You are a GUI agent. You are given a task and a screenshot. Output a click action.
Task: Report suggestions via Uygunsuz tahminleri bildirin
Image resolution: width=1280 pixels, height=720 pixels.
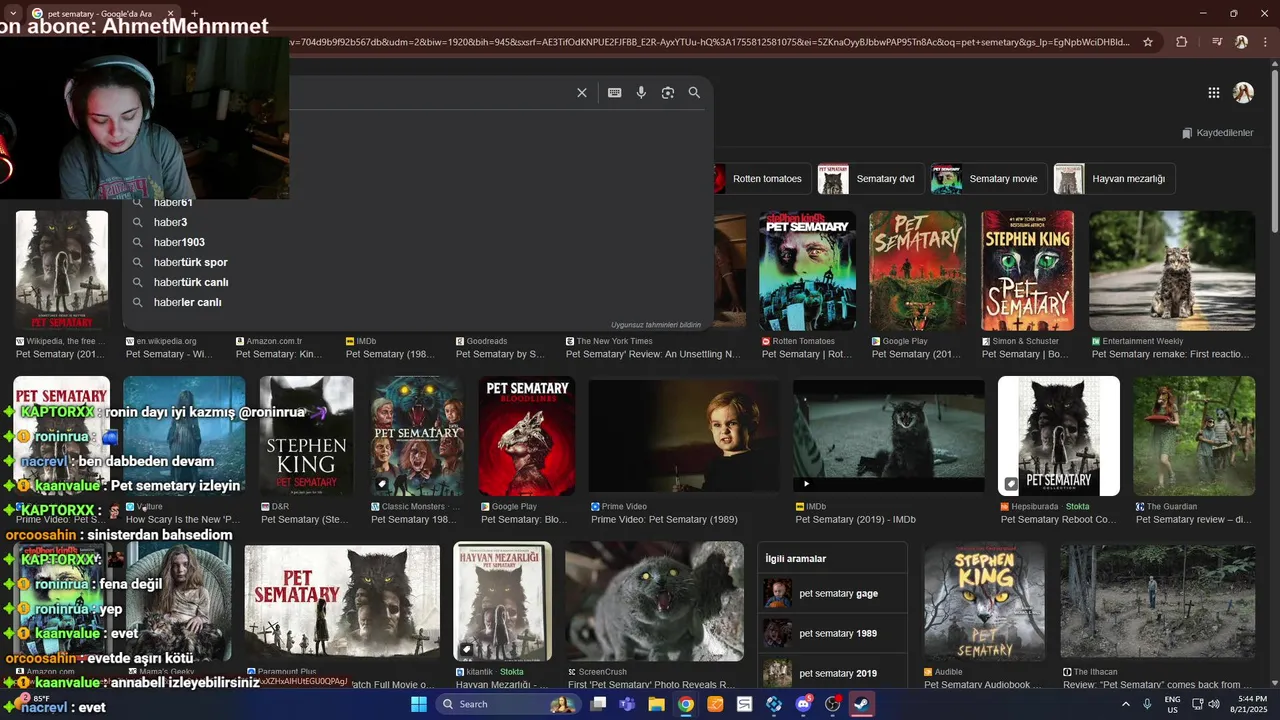(x=656, y=325)
